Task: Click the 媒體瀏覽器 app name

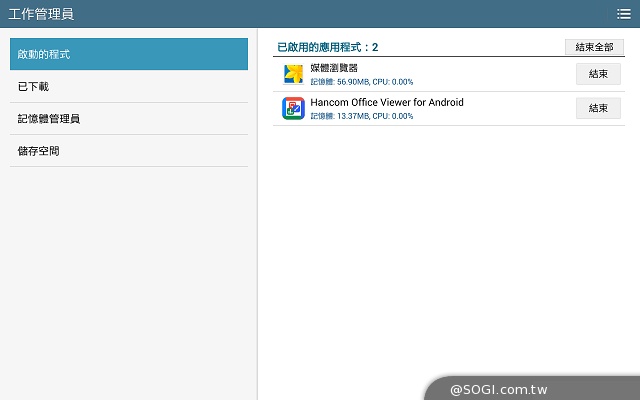Action: (334, 68)
